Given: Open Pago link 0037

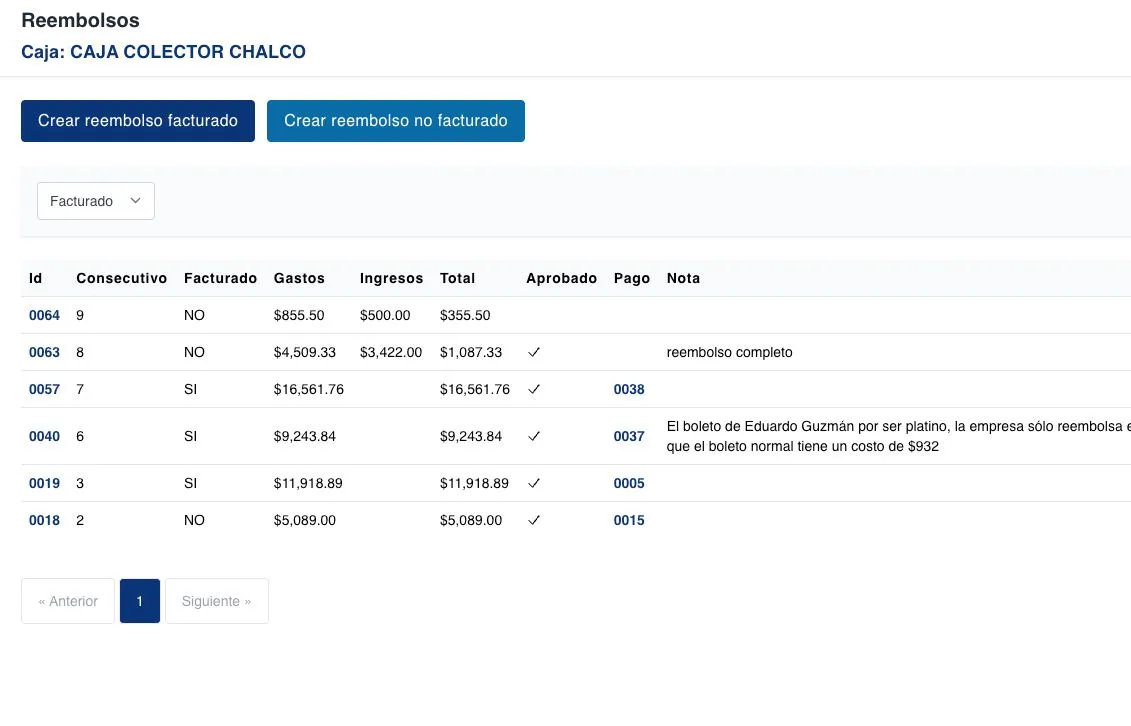Looking at the screenshot, I should tap(629, 436).
